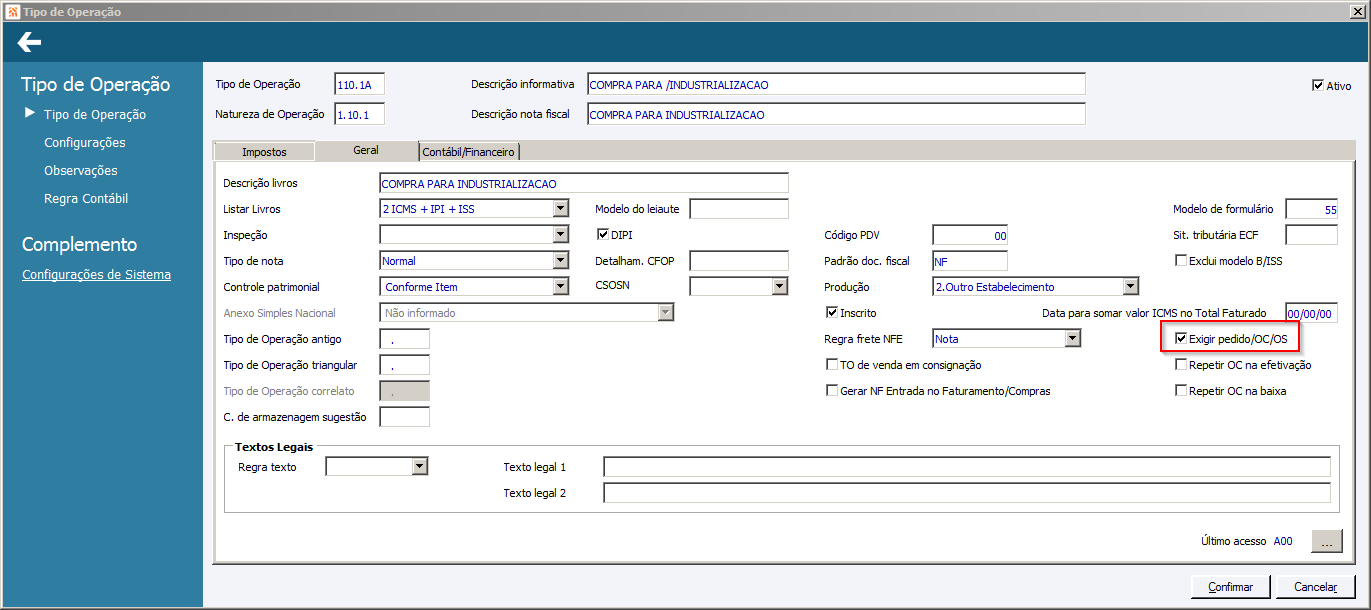Open the Produção dropdown
Screen dimensions: 1371x610
(x=1130, y=287)
